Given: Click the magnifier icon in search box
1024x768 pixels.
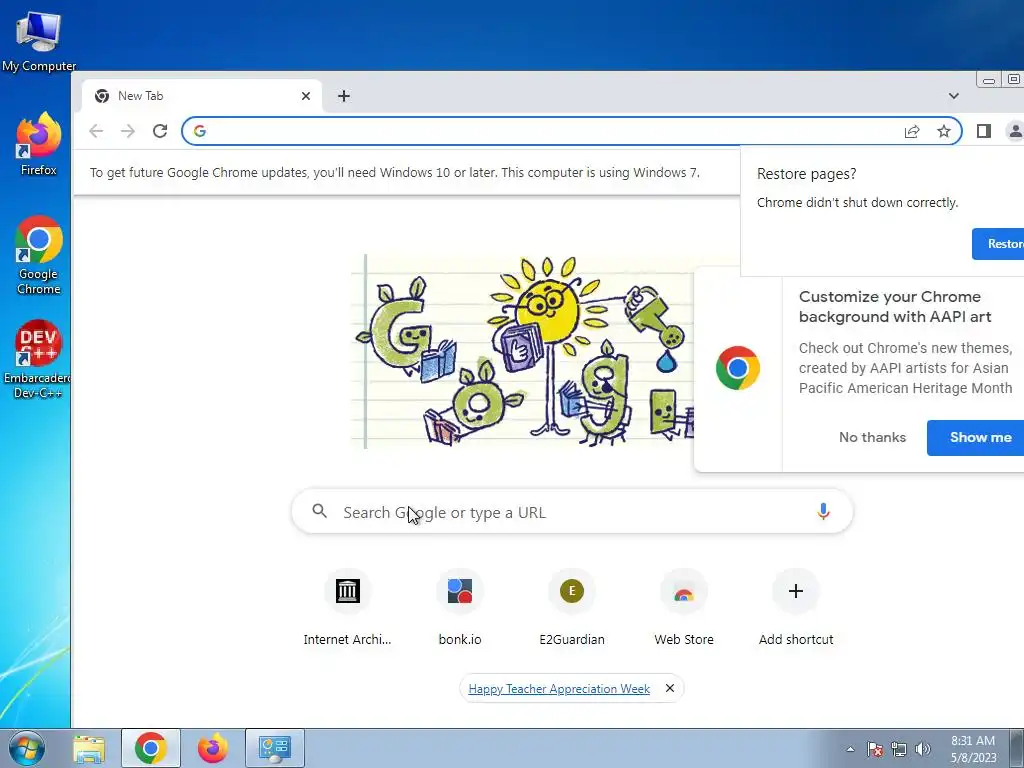Looking at the screenshot, I should [319, 511].
